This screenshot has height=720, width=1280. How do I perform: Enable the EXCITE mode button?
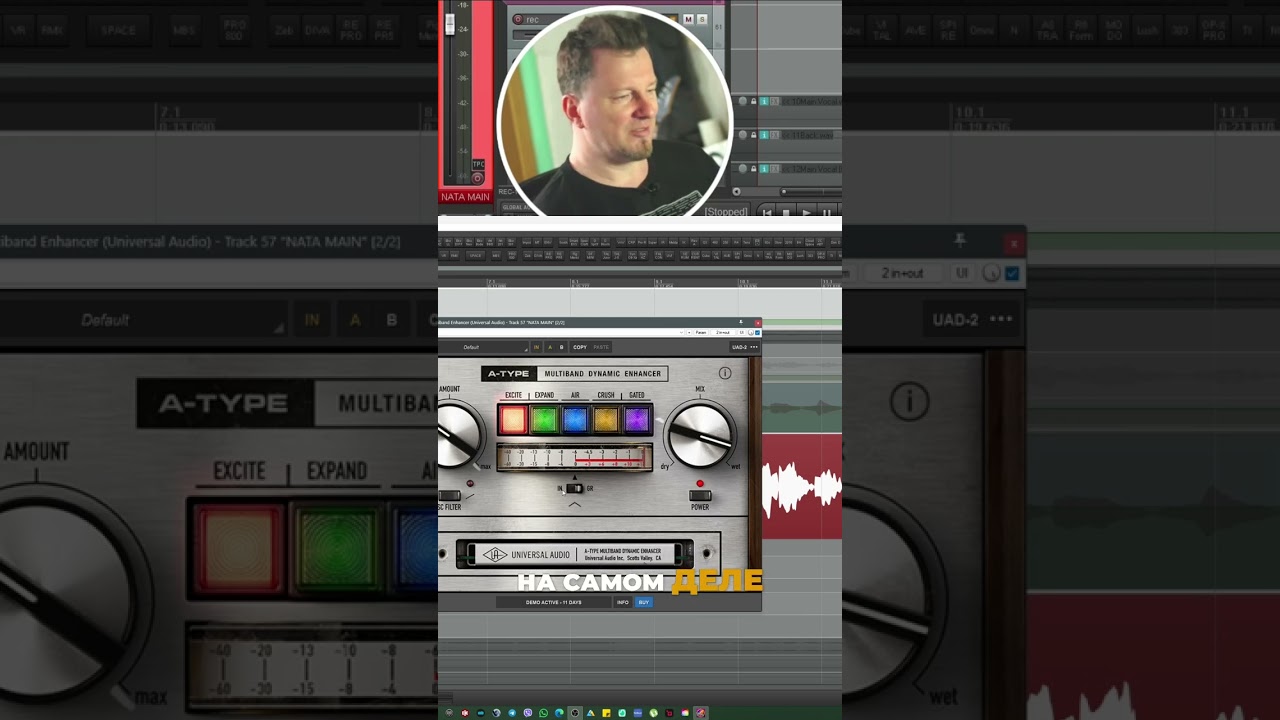click(513, 419)
